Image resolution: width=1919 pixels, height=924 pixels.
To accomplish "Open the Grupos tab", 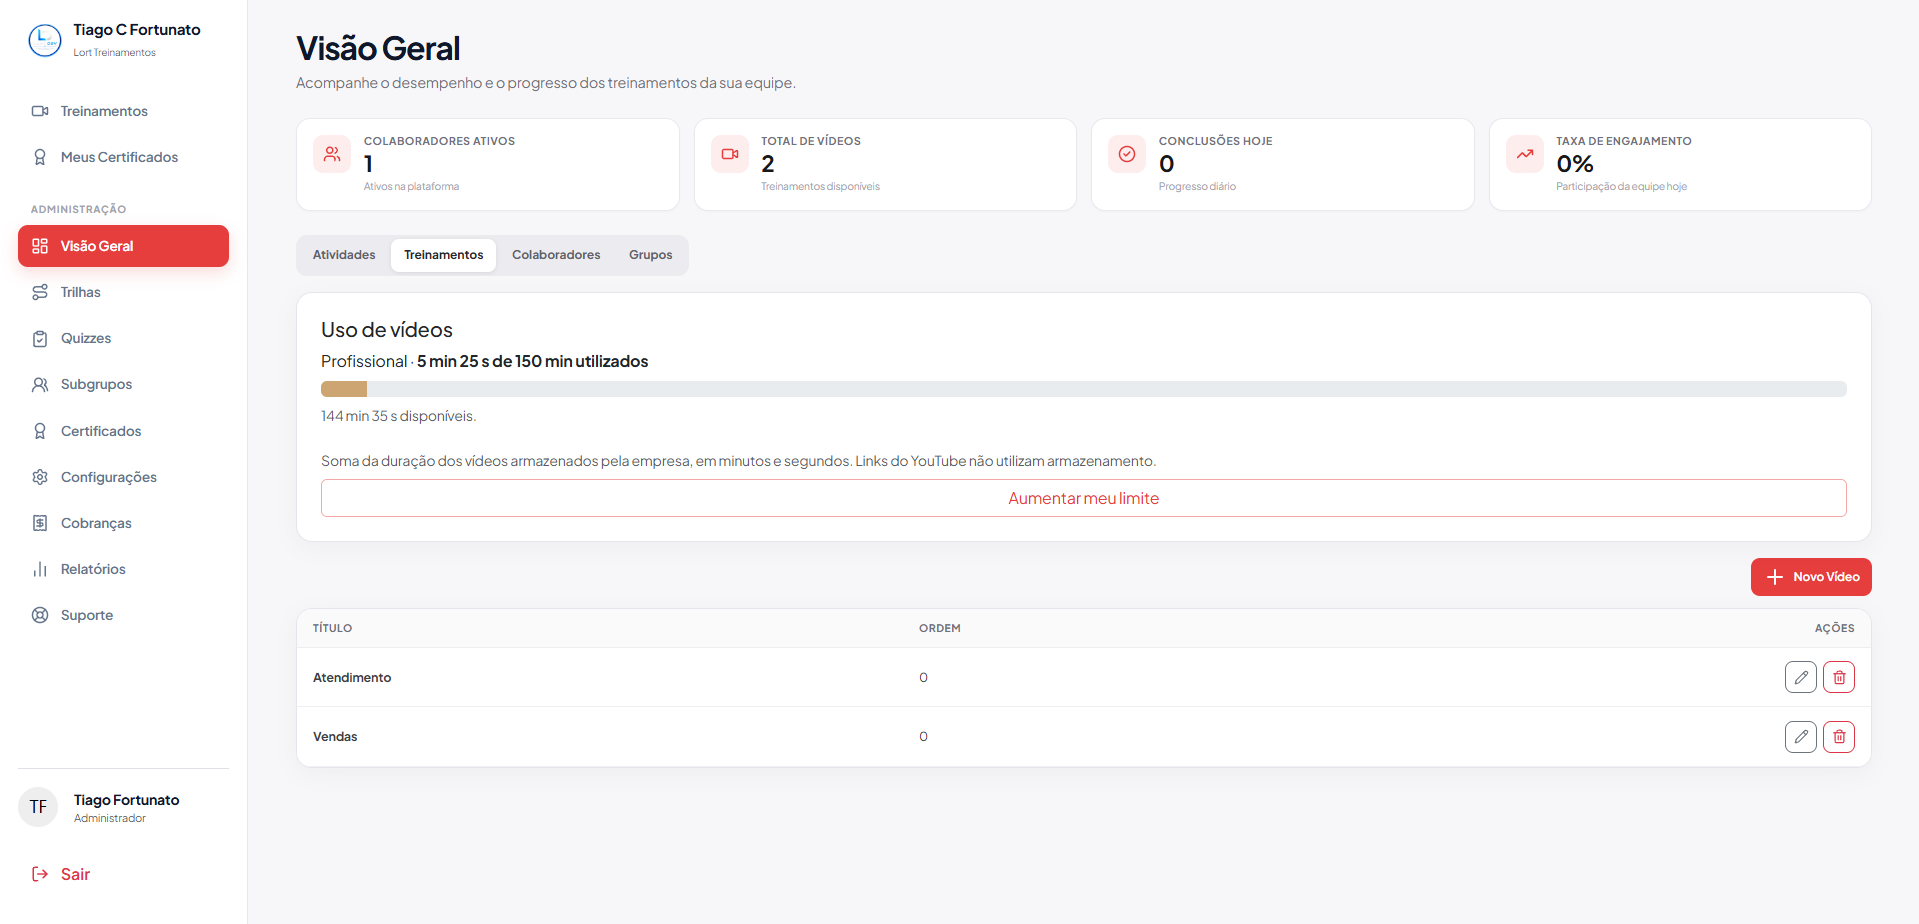I will (x=651, y=255).
